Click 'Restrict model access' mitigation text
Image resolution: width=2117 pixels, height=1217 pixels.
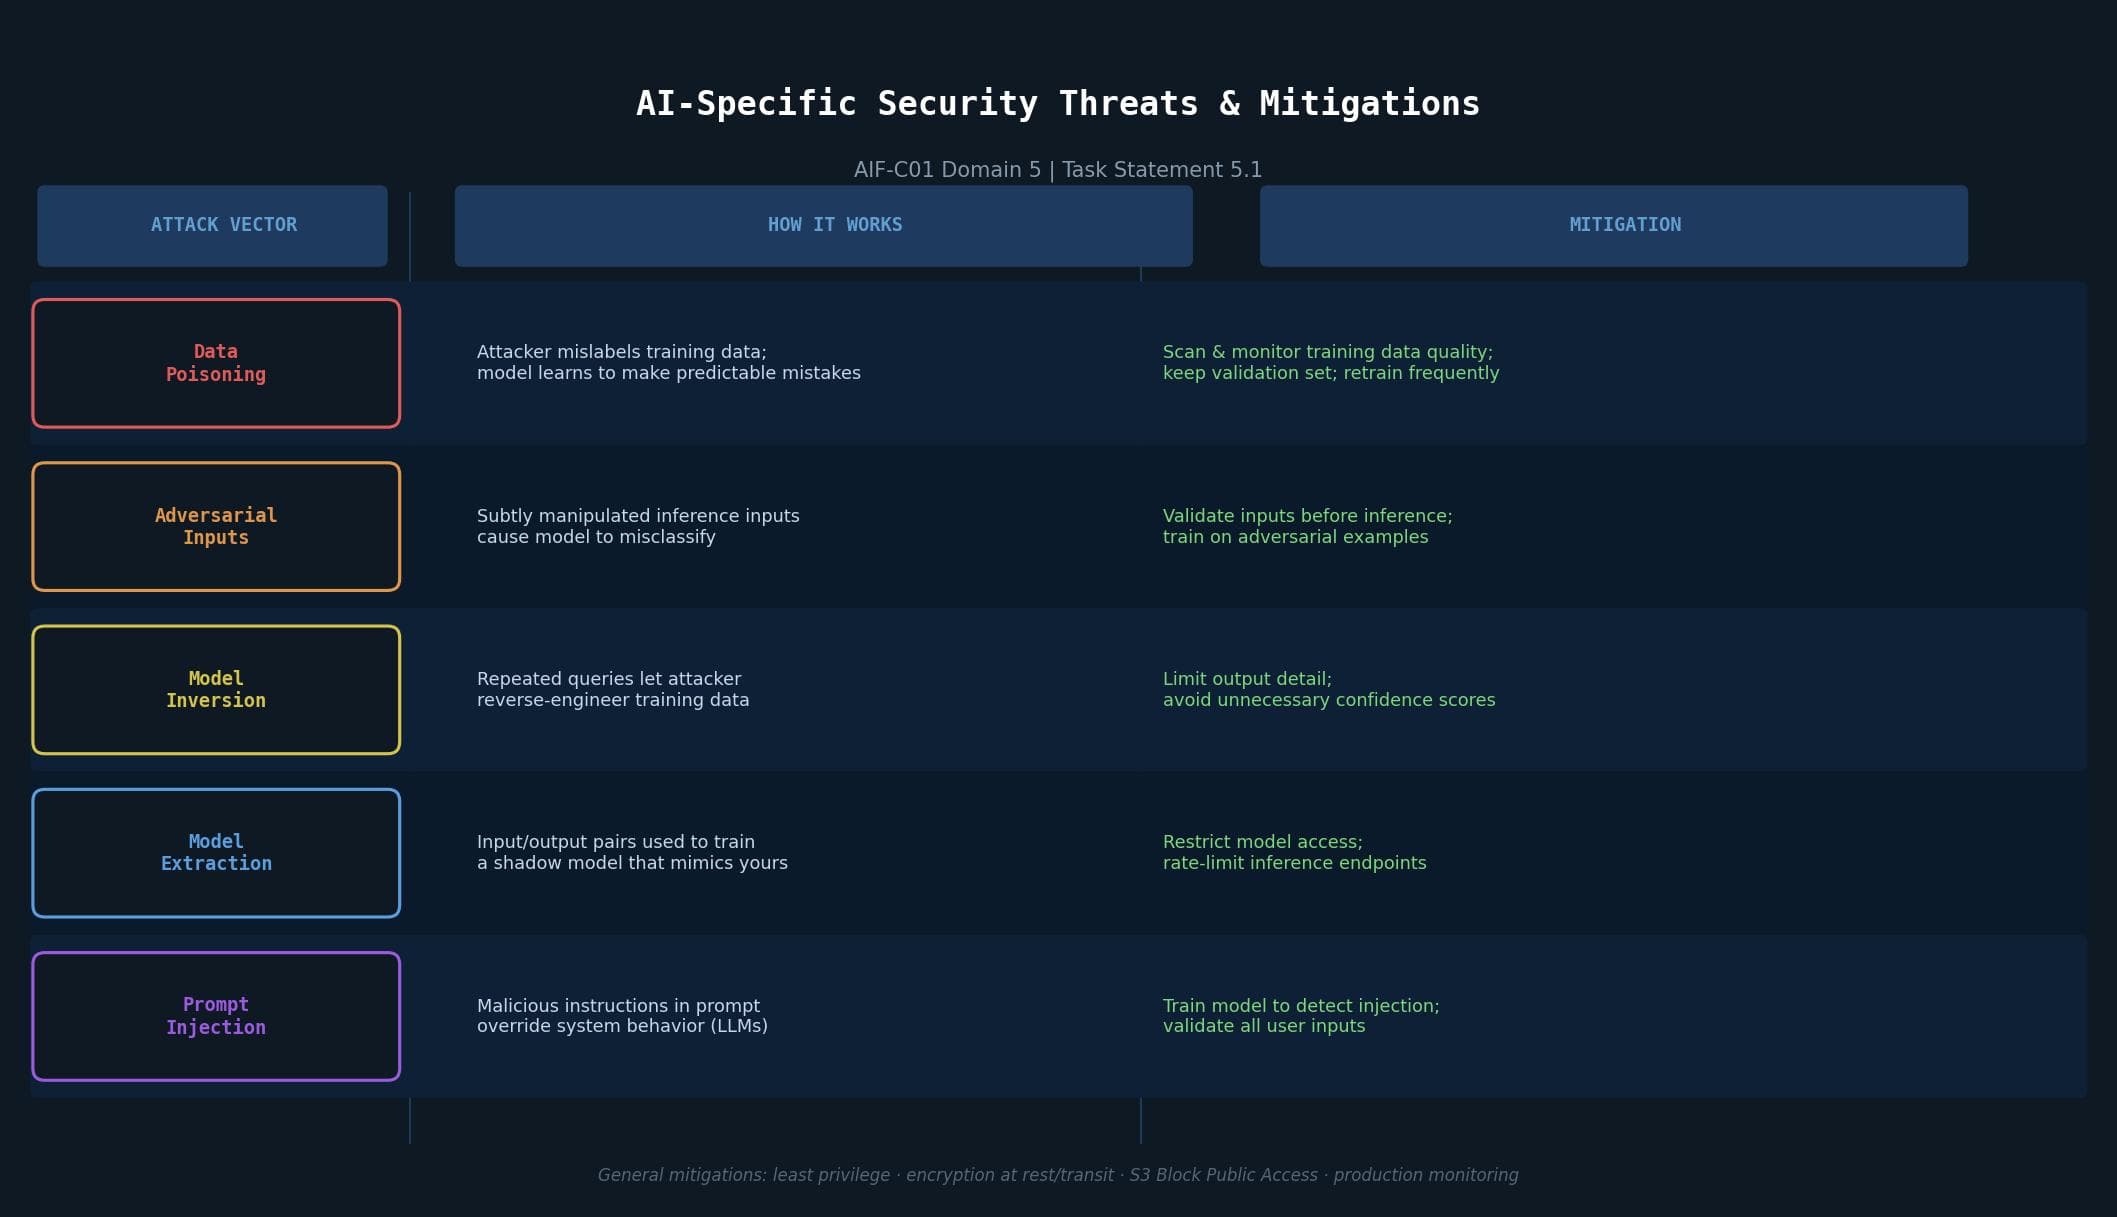(x=1294, y=852)
